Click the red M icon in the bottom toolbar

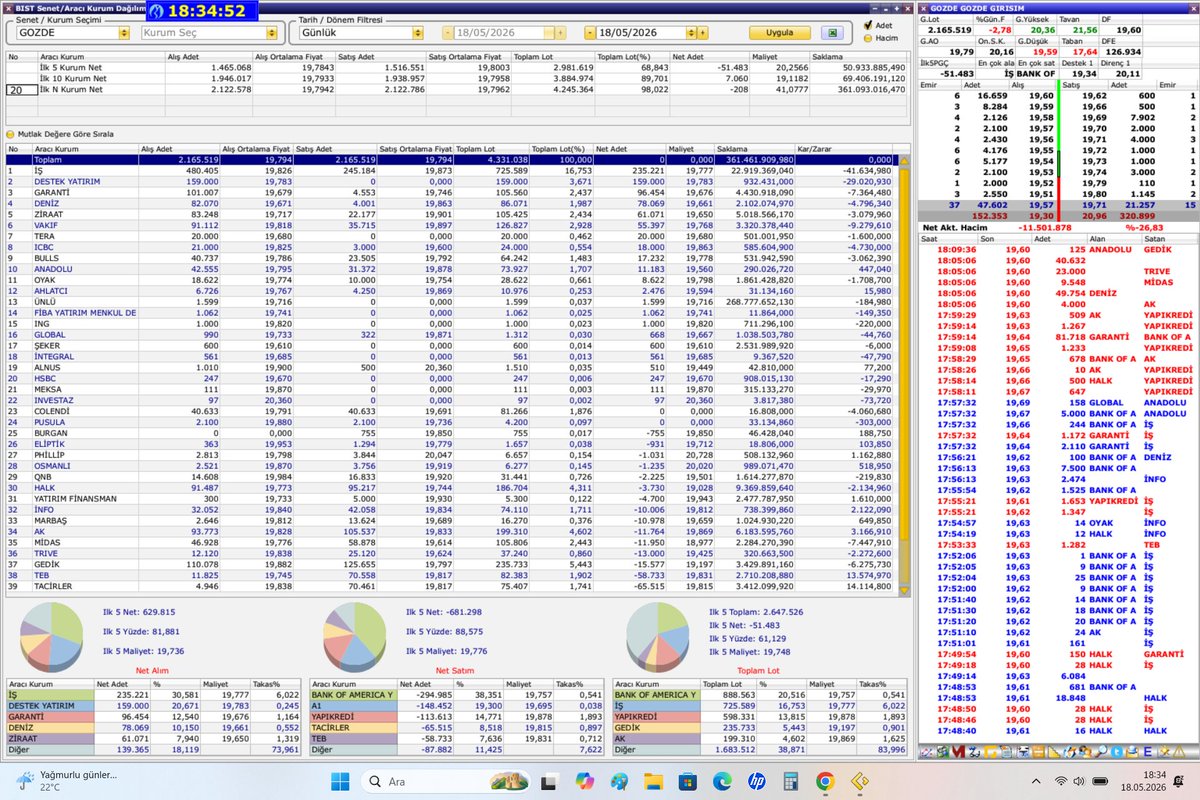[958, 752]
